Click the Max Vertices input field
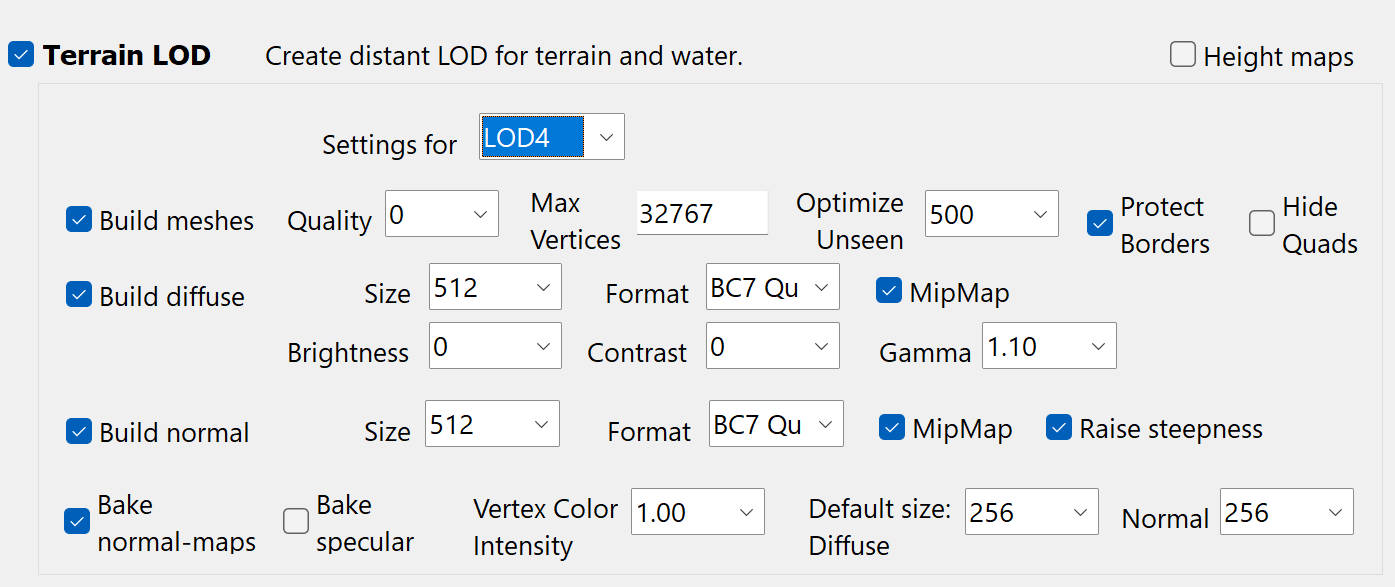The width and height of the screenshot is (1395, 587). pyautogui.click(x=702, y=214)
